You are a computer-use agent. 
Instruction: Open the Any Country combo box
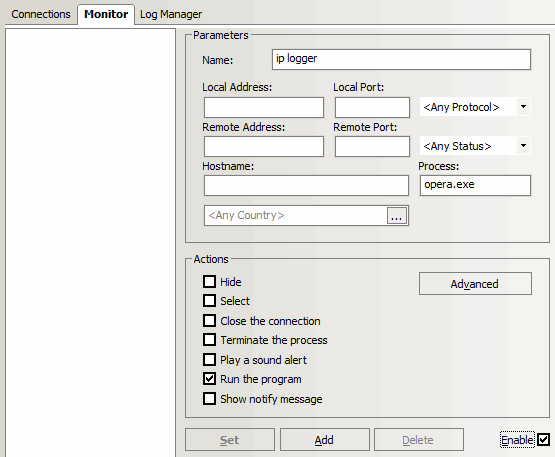pos(306,216)
